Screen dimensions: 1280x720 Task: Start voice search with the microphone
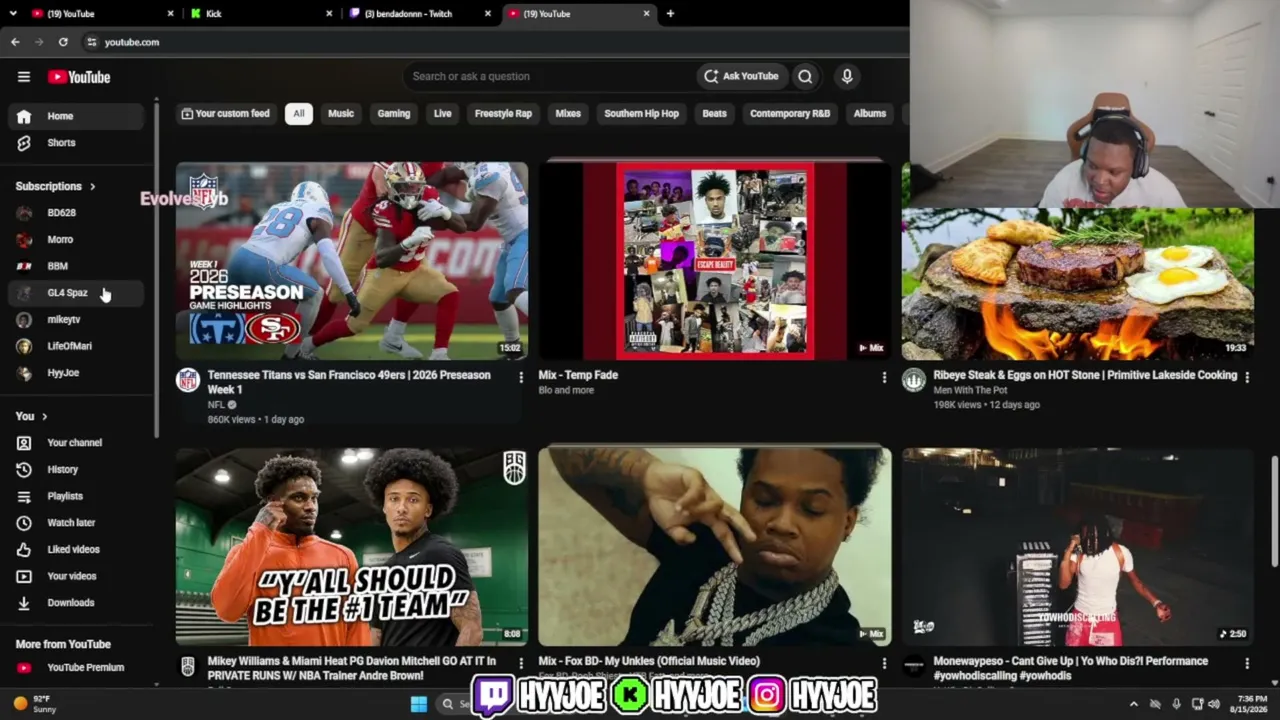[847, 76]
